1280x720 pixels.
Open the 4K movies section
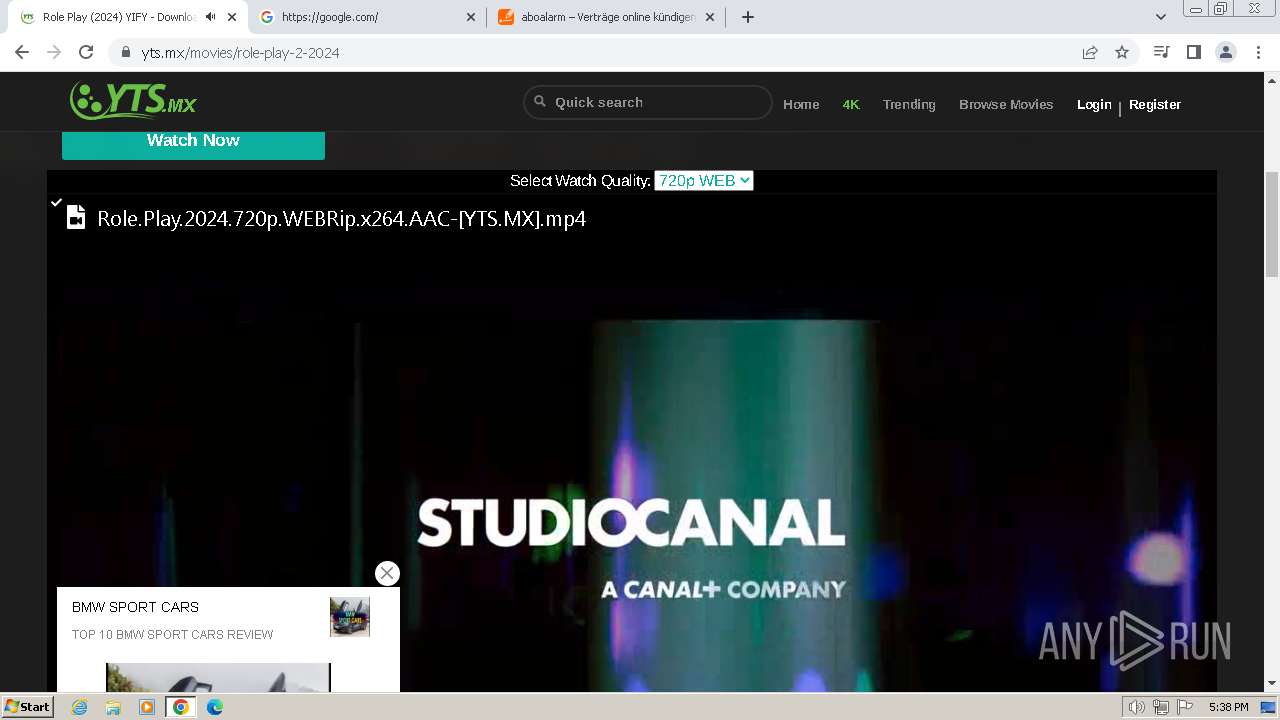pyautogui.click(x=851, y=104)
